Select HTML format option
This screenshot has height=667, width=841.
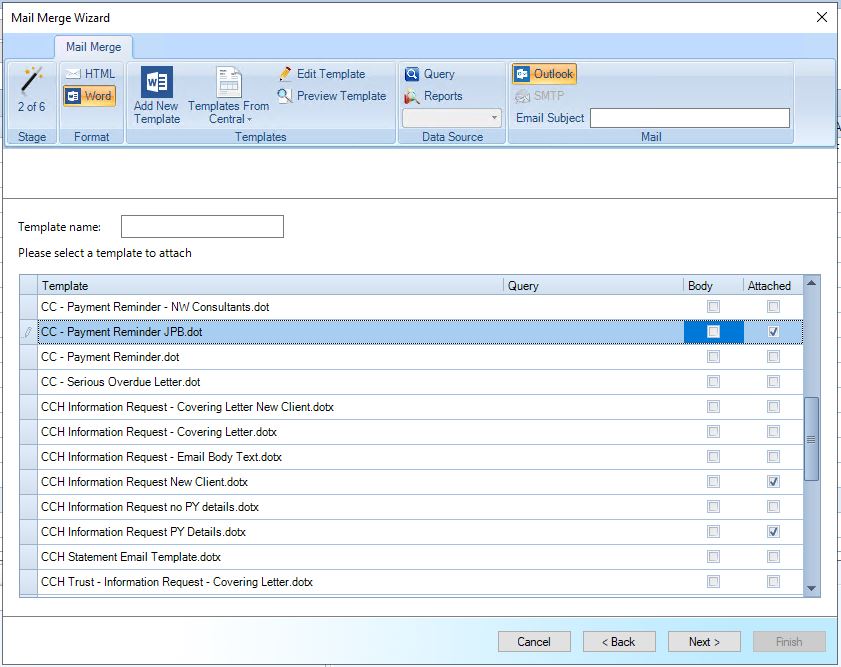click(90, 73)
